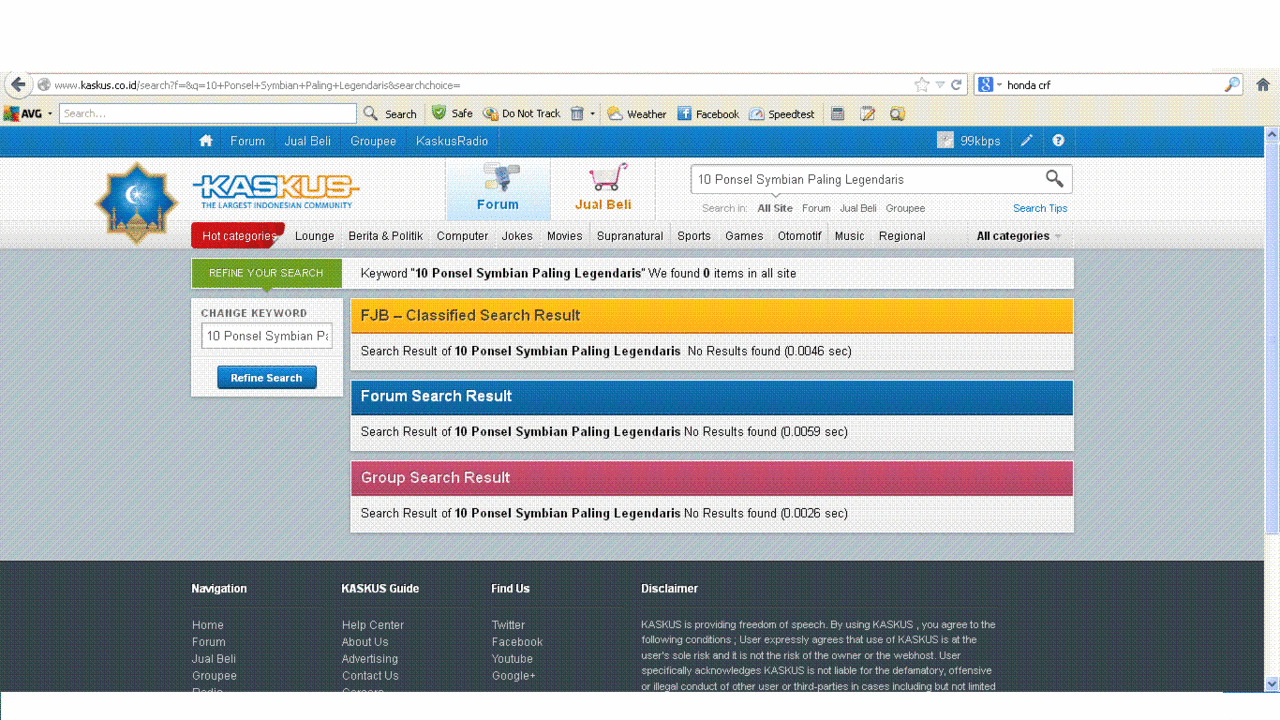Image resolution: width=1280 pixels, height=720 pixels.
Task: Expand the All categories dropdown
Action: click(1019, 236)
